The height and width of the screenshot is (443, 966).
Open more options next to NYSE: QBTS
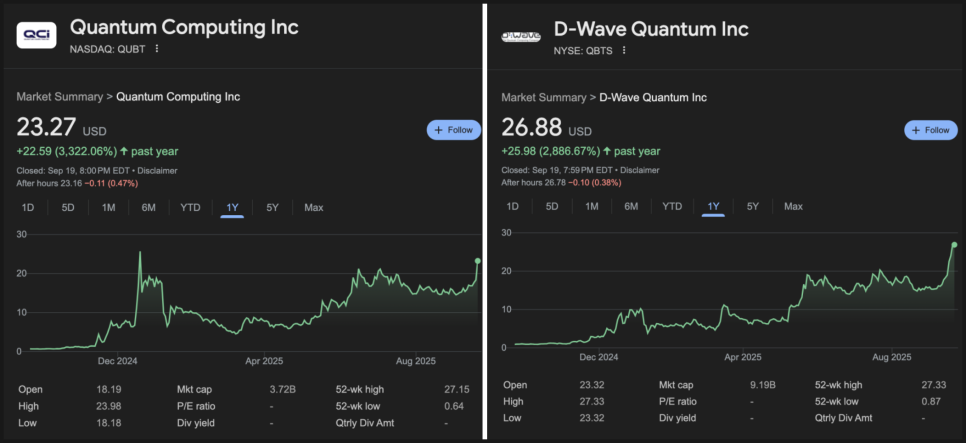(624, 51)
